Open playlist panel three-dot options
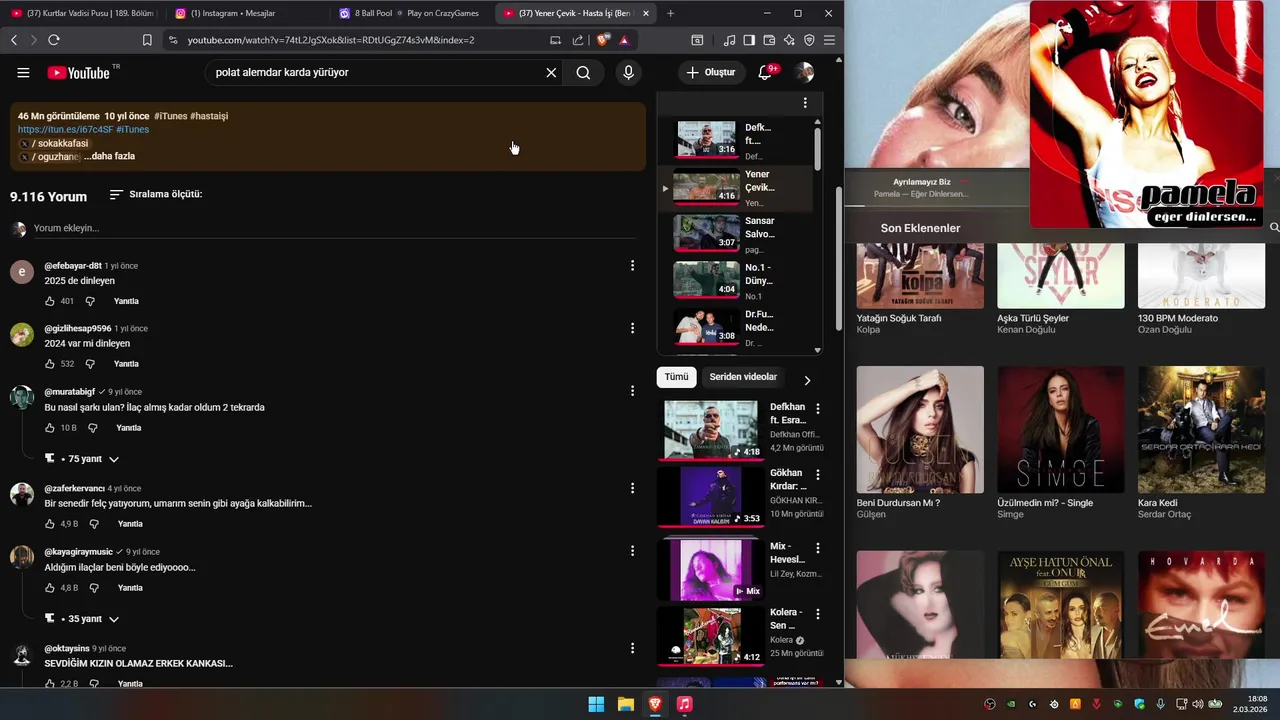The image size is (1280, 720). pos(805,102)
